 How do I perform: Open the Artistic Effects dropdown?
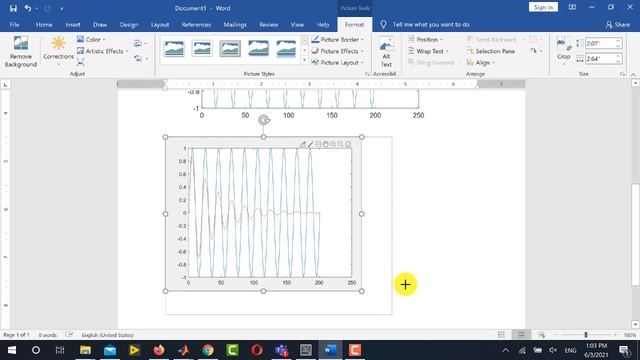point(102,51)
